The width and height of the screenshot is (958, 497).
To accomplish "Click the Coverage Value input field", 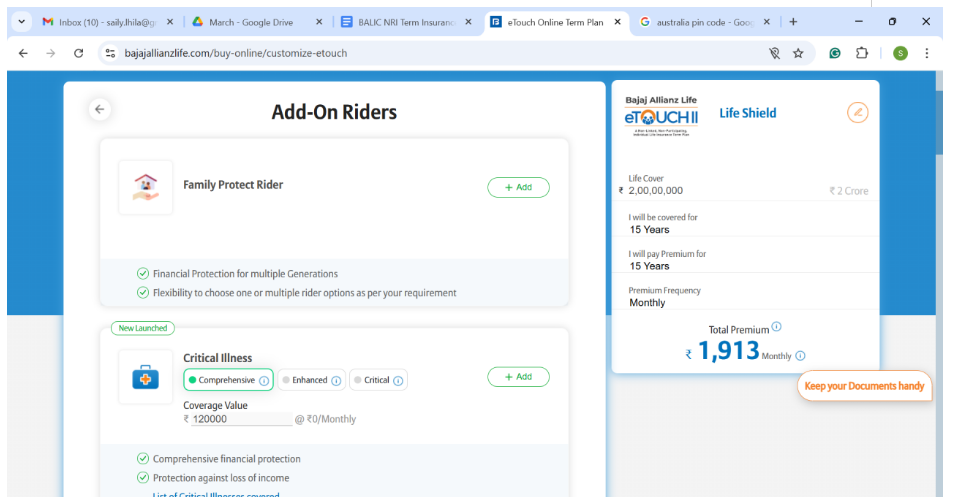I will pos(241,419).
